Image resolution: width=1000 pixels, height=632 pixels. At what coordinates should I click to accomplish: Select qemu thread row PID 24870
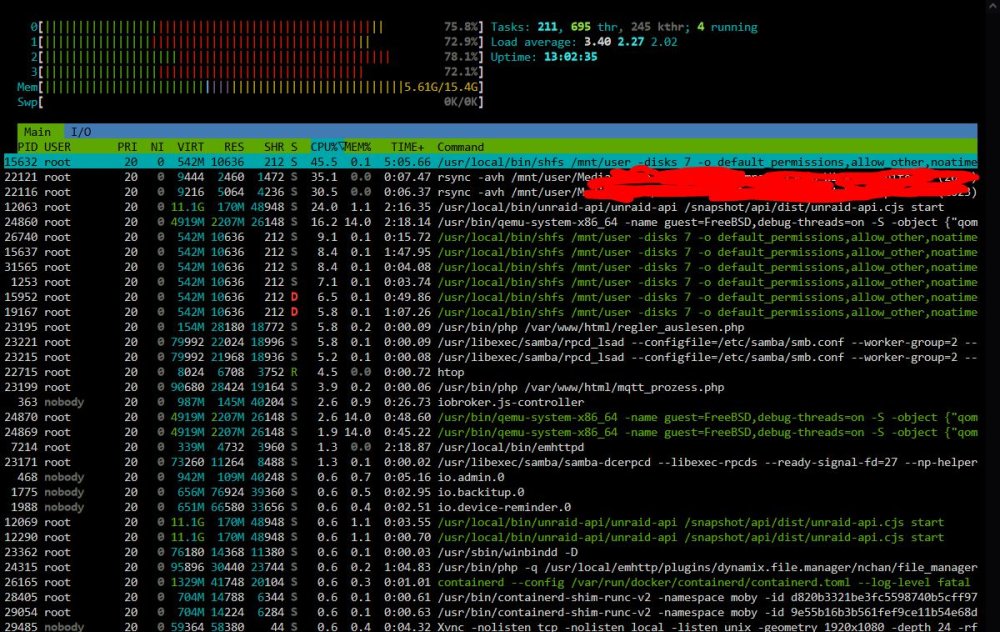[x=490, y=416]
